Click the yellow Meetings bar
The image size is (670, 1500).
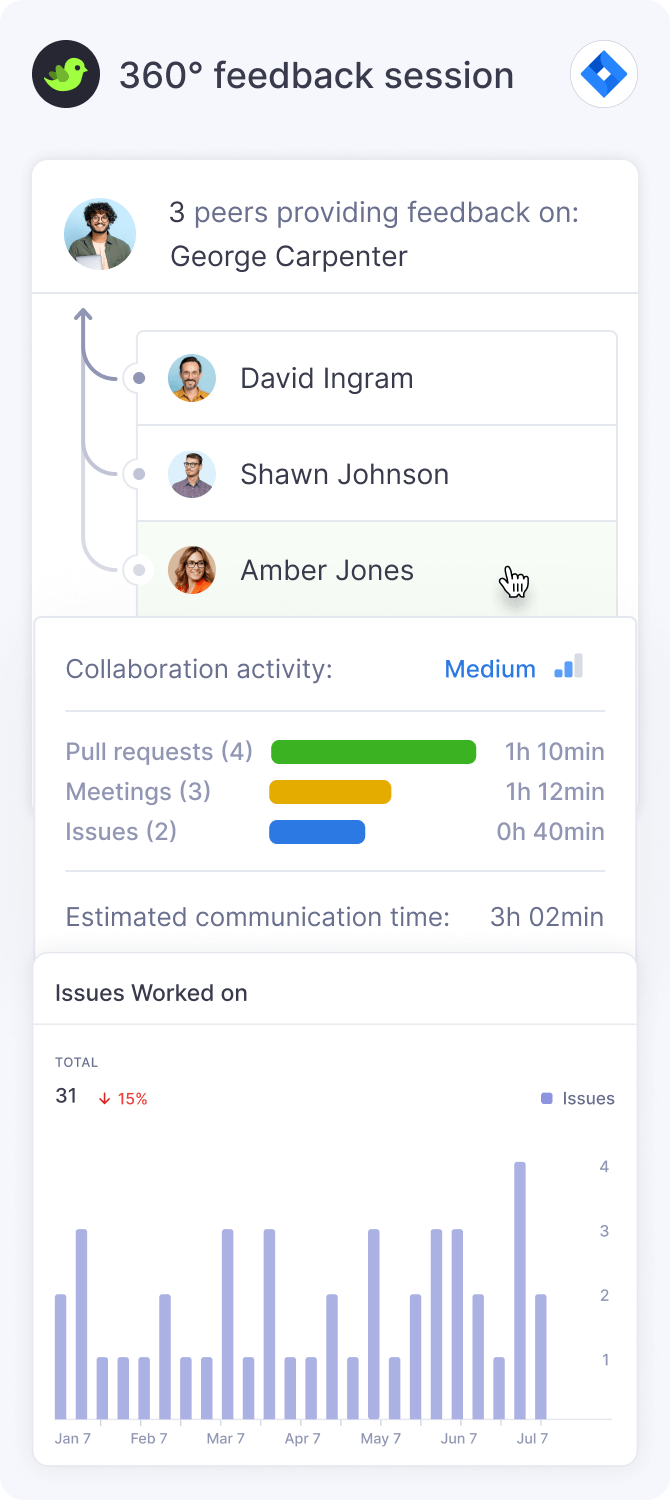[330, 792]
